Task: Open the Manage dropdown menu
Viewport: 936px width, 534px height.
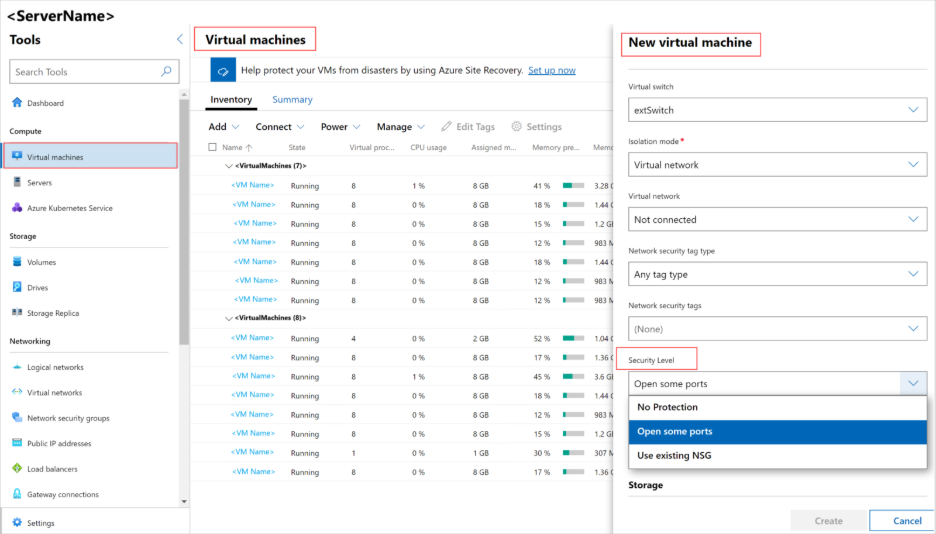Action: pos(401,126)
